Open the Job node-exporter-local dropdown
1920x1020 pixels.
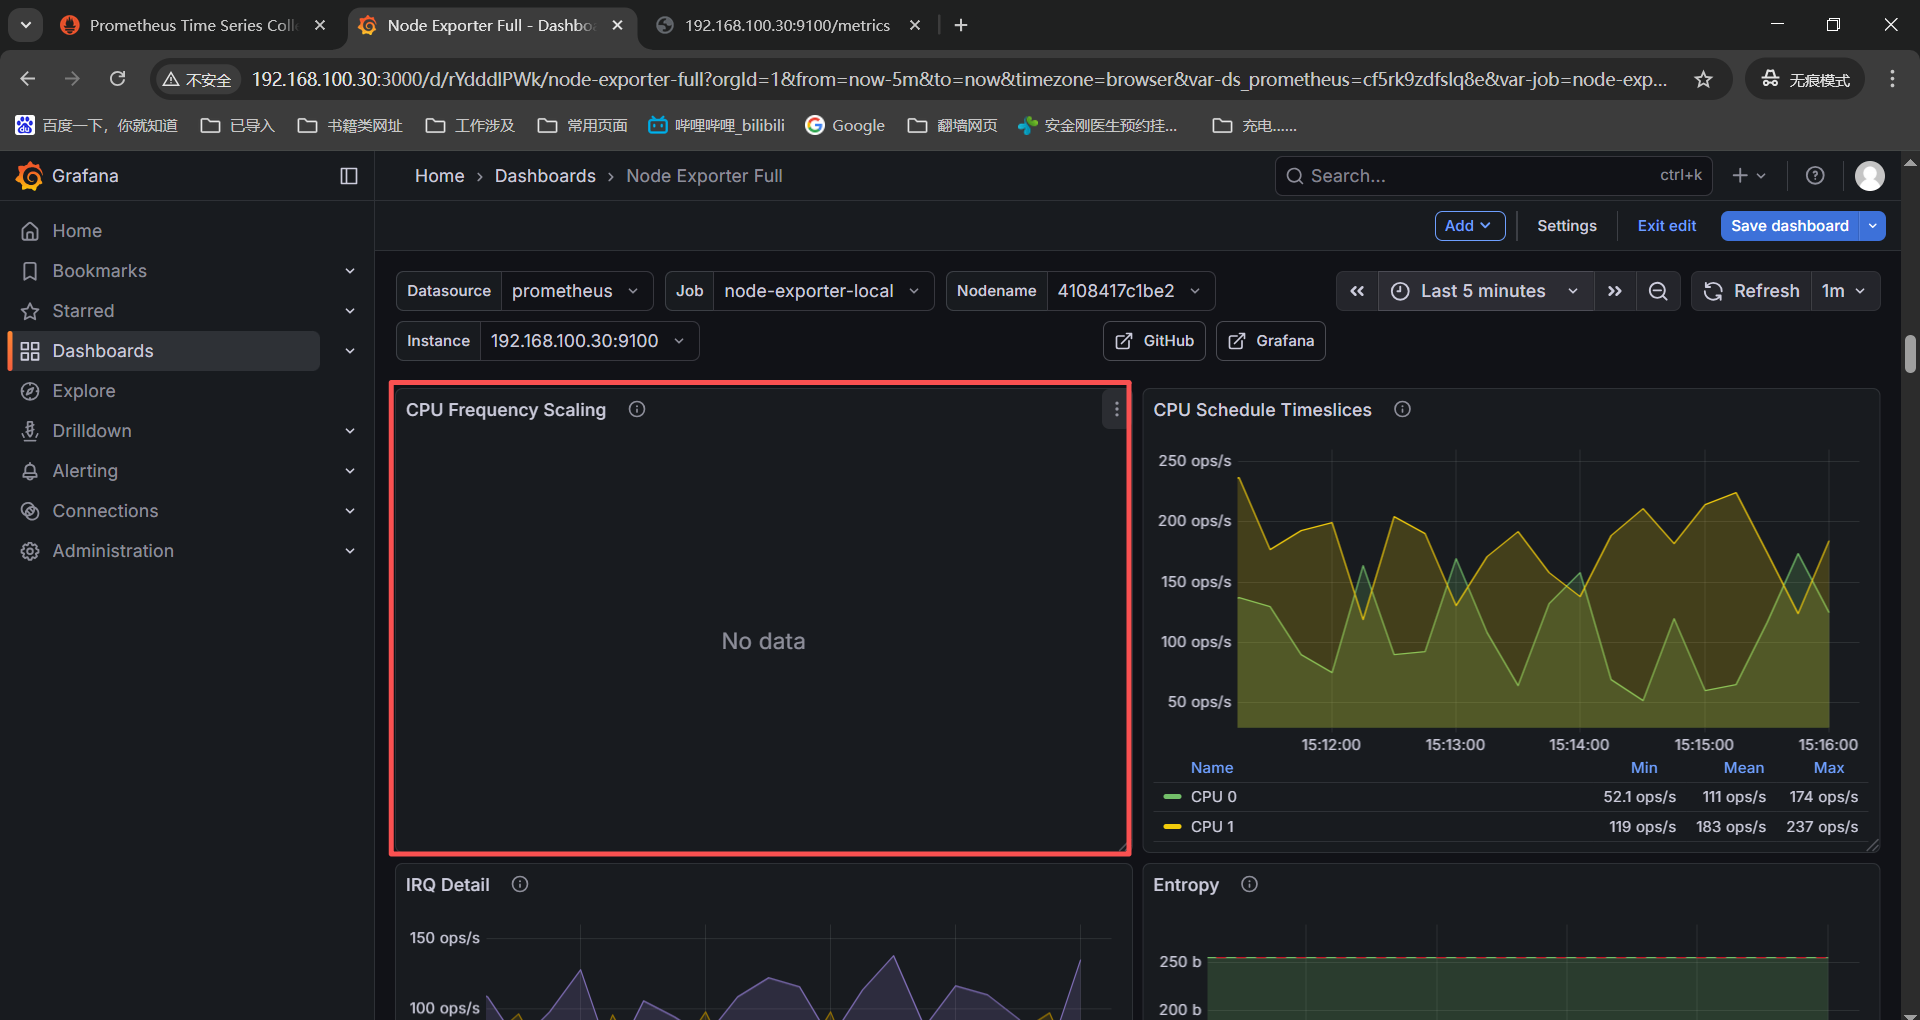click(x=822, y=291)
